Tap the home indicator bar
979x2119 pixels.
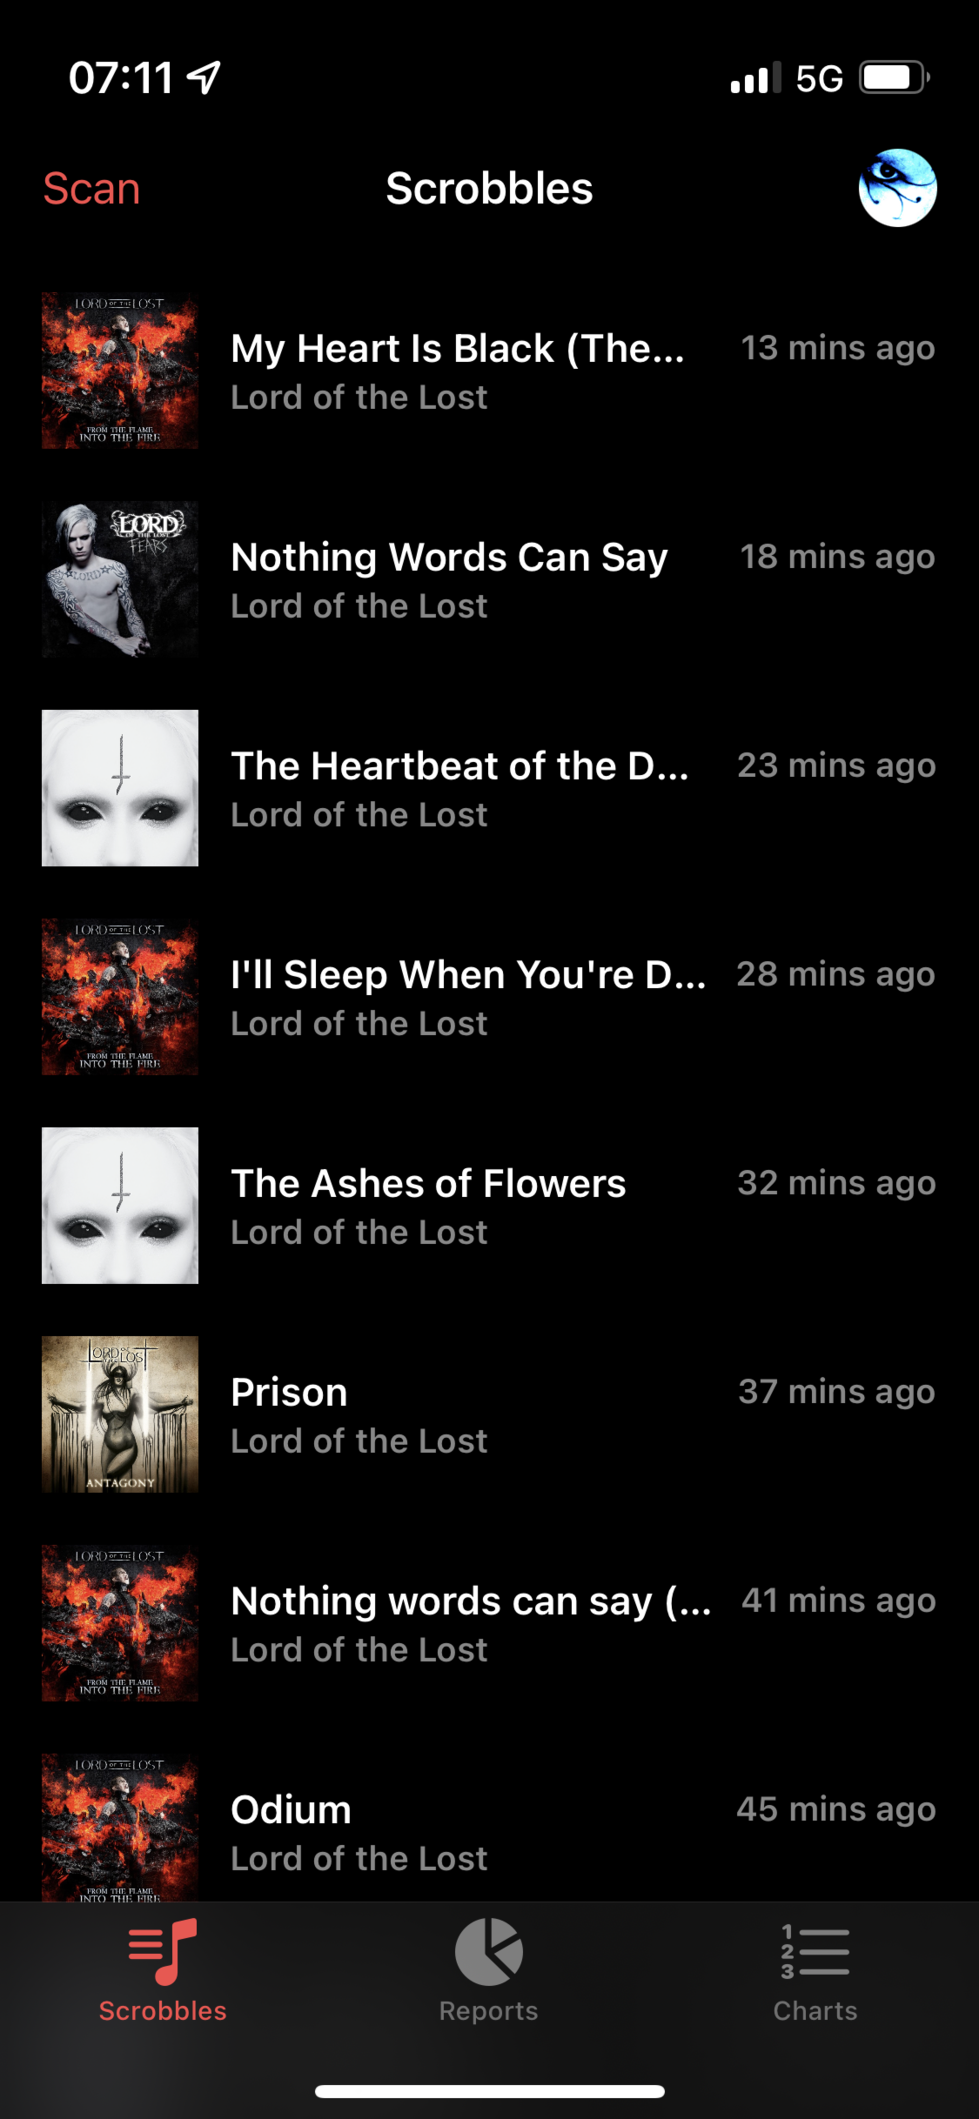point(489,2091)
